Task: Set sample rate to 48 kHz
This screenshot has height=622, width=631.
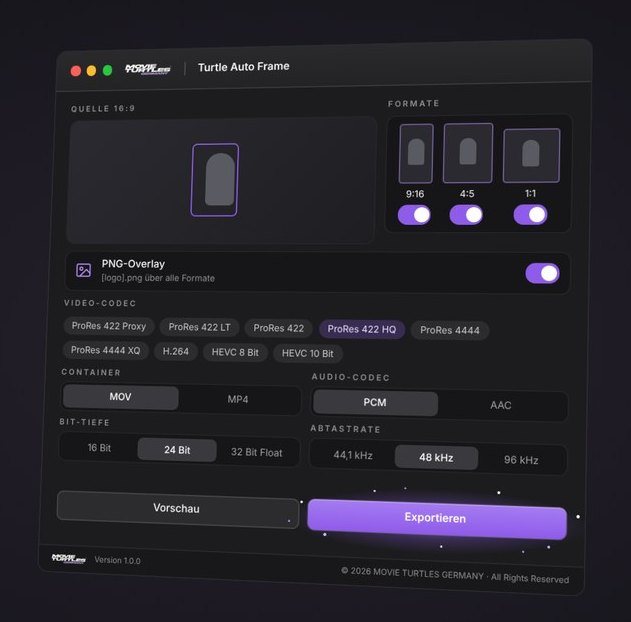Action: click(x=437, y=458)
